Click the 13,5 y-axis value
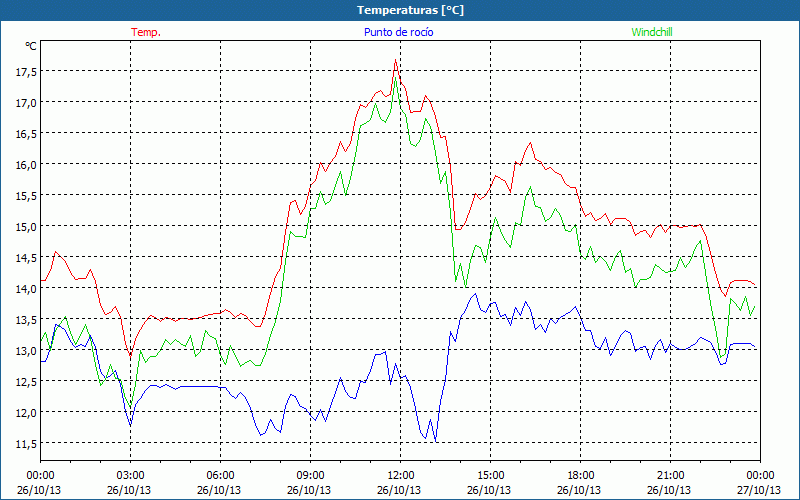This screenshot has height=500, width=800. coord(26,320)
